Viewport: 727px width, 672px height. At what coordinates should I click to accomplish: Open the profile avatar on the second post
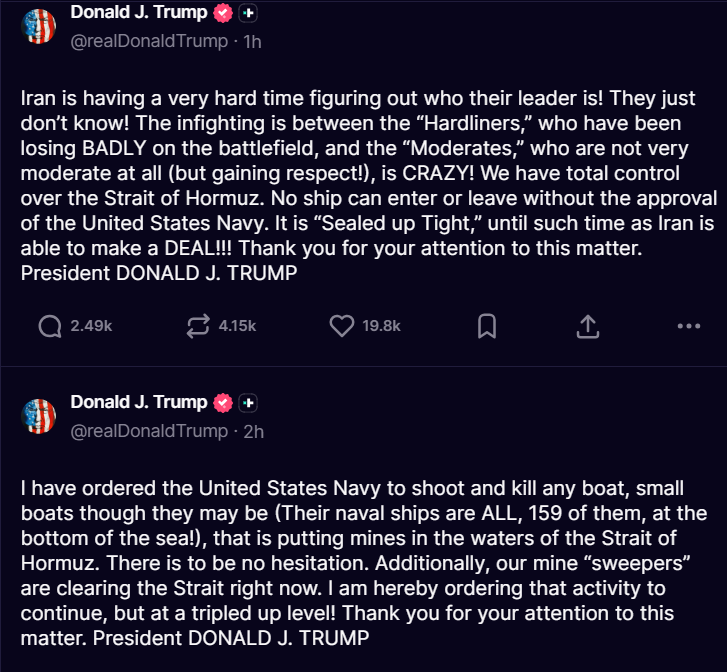pyautogui.click(x=39, y=416)
